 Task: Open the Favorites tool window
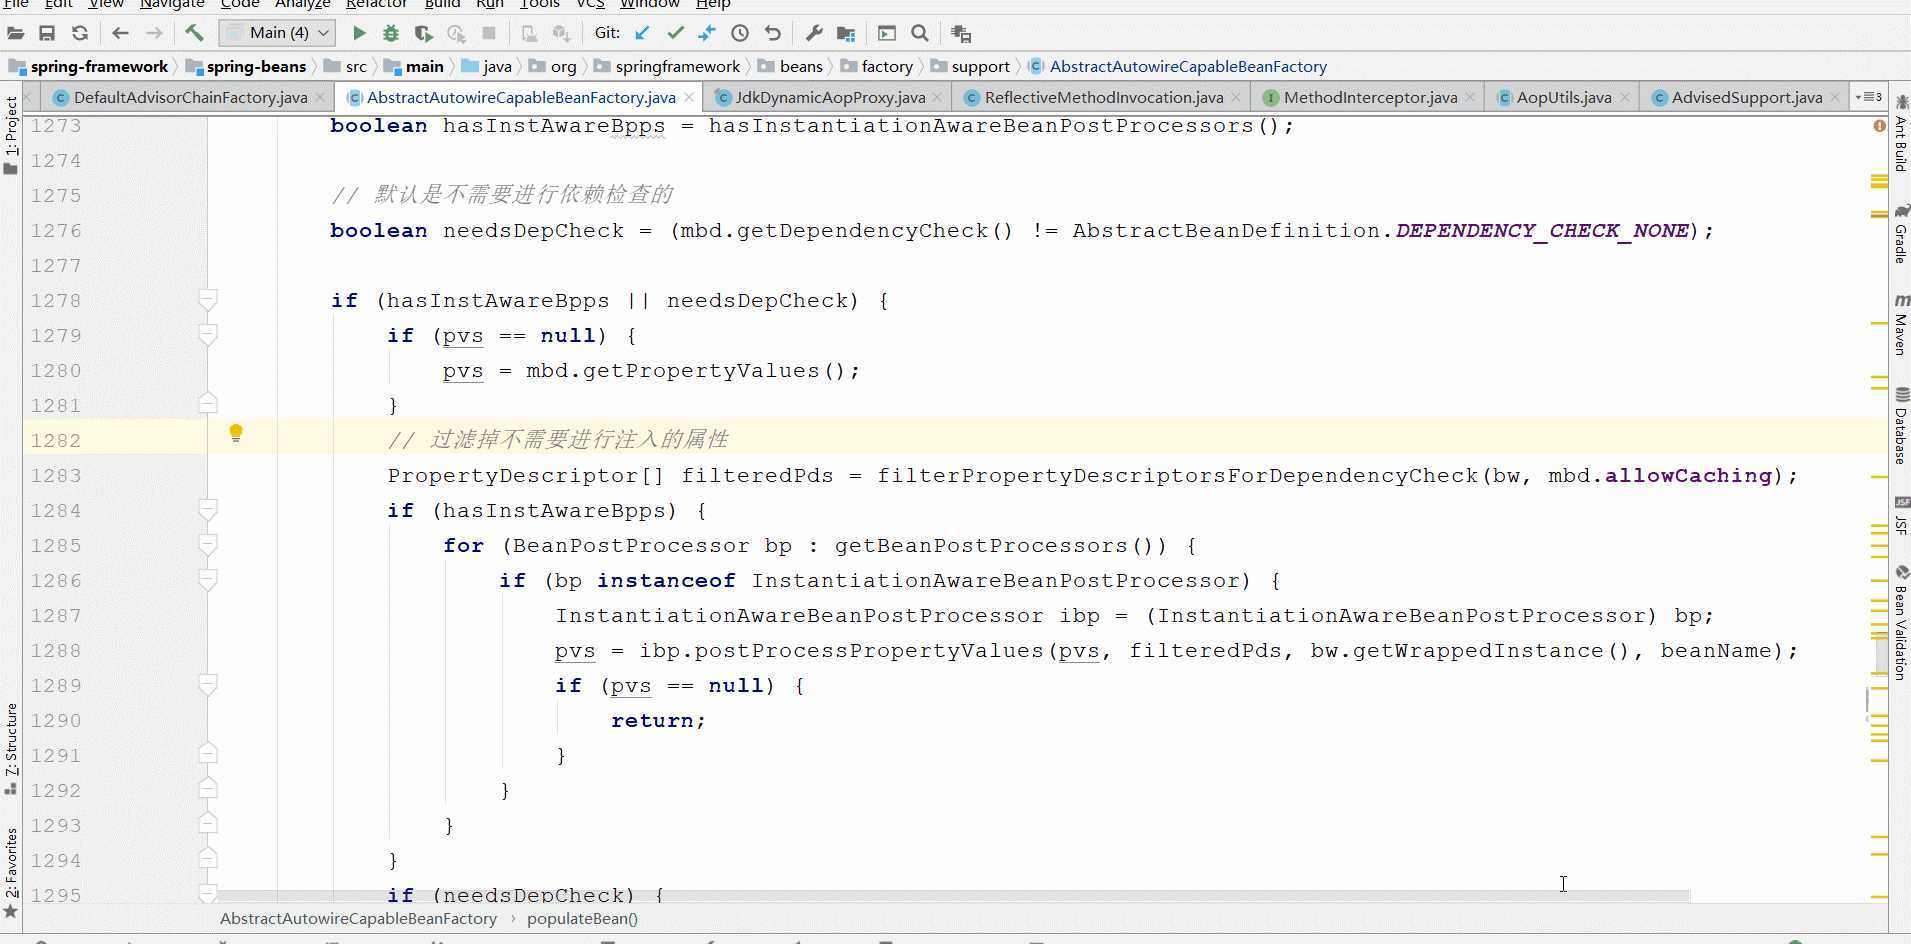click(11, 872)
